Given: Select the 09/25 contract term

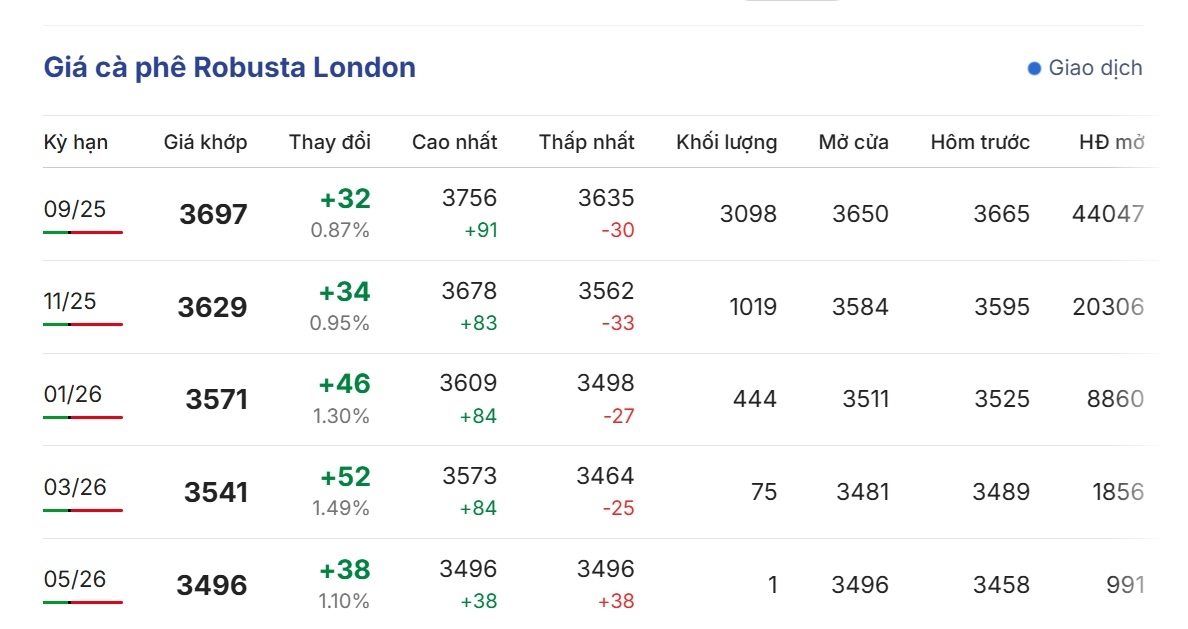Looking at the screenshot, I should pyautogui.click(x=75, y=209).
